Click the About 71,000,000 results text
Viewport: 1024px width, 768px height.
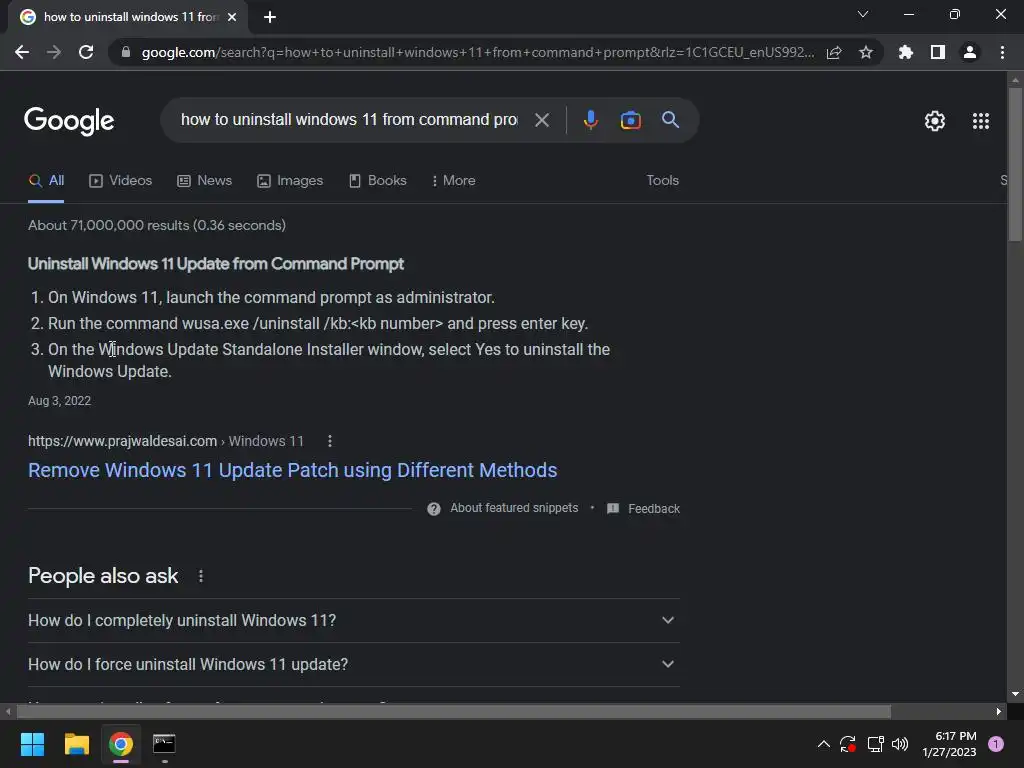(x=157, y=225)
